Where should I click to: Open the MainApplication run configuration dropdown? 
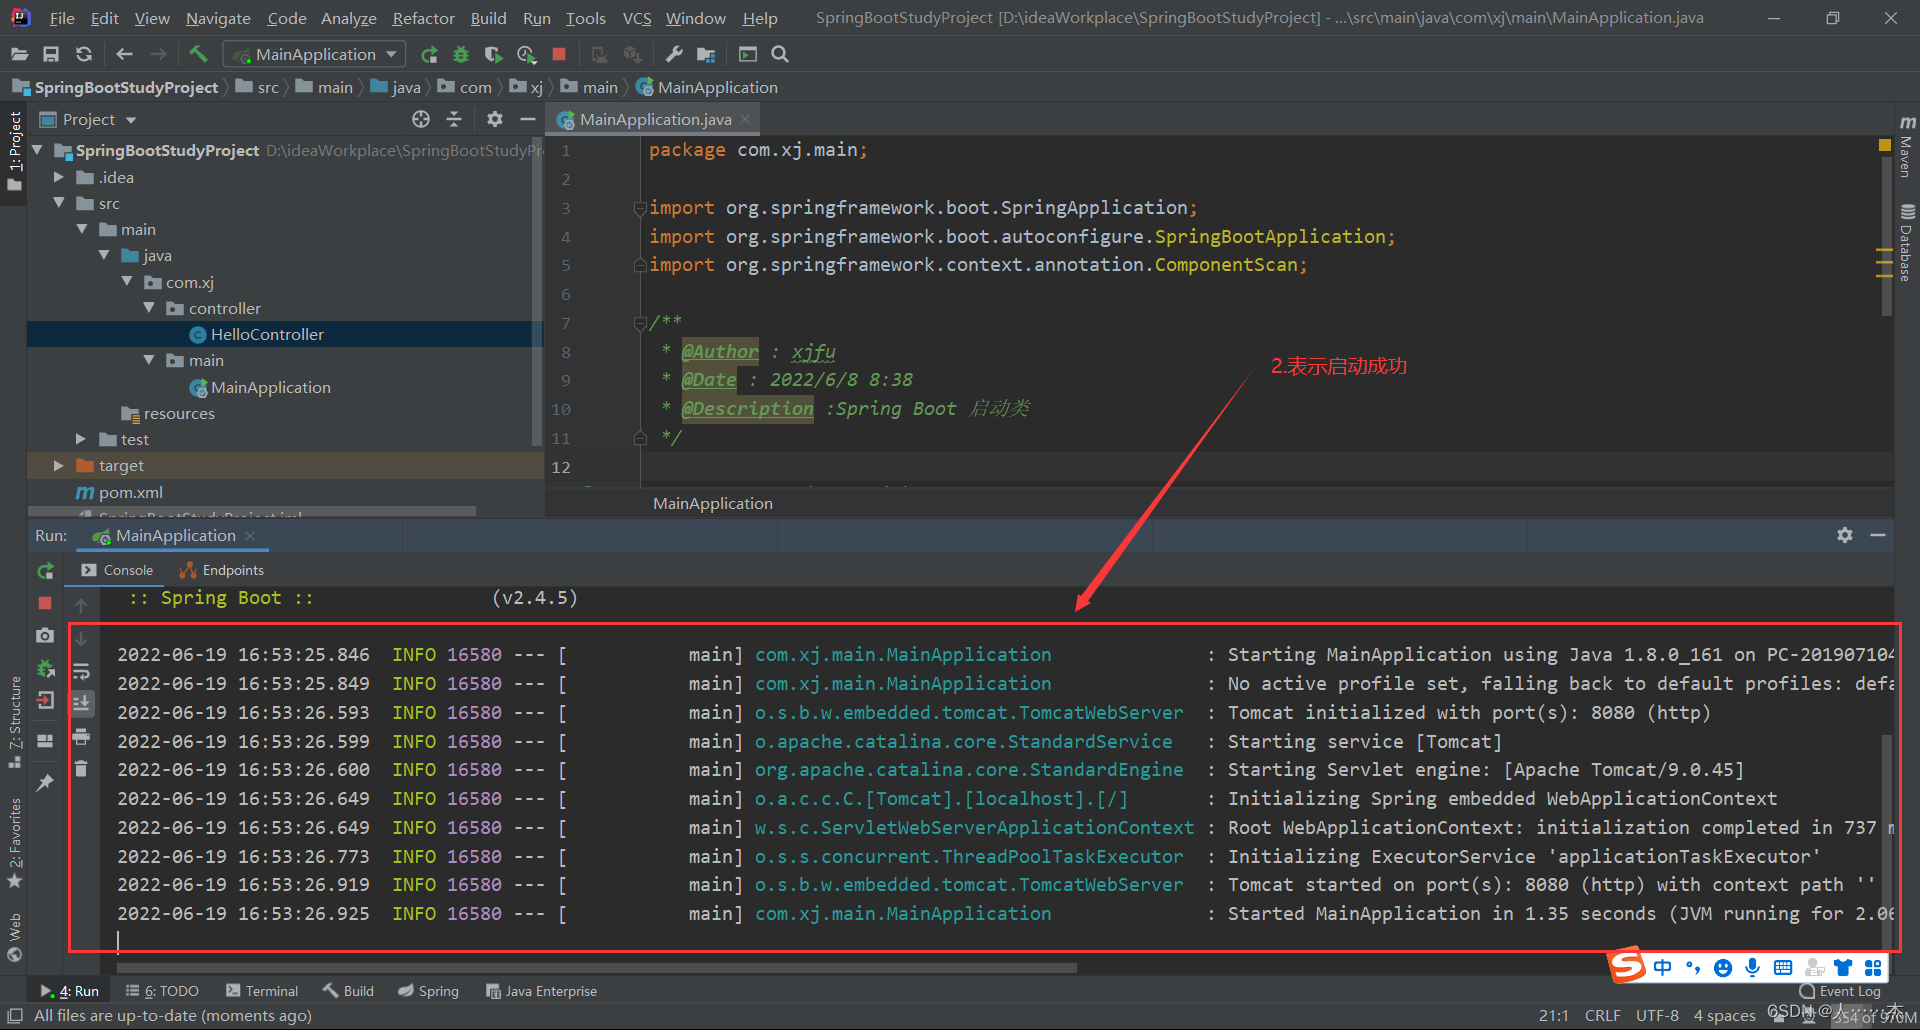pyautogui.click(x=315, y=54)
